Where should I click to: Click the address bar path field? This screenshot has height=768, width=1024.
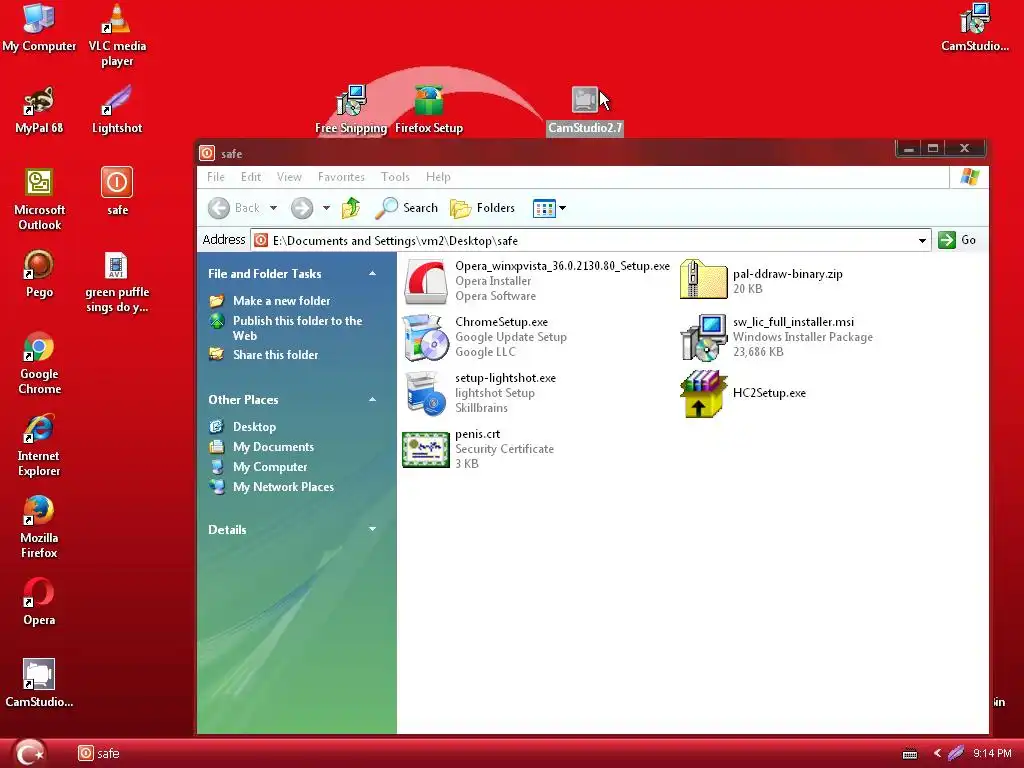tap(591, 240)
